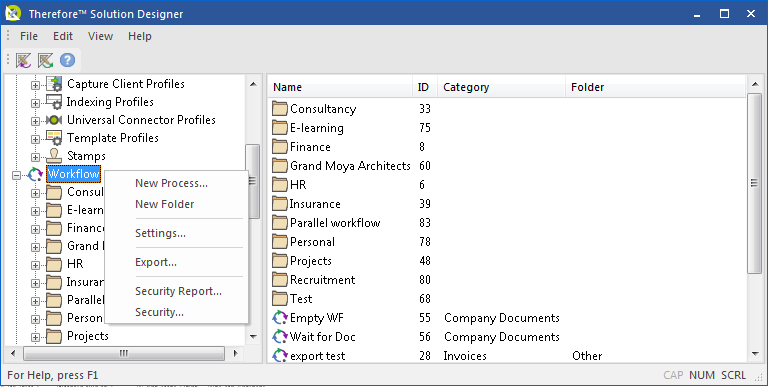Click the first connect toolbar icon
The height and width of the screenshot is (387, 769).
(x=24, y=60)
